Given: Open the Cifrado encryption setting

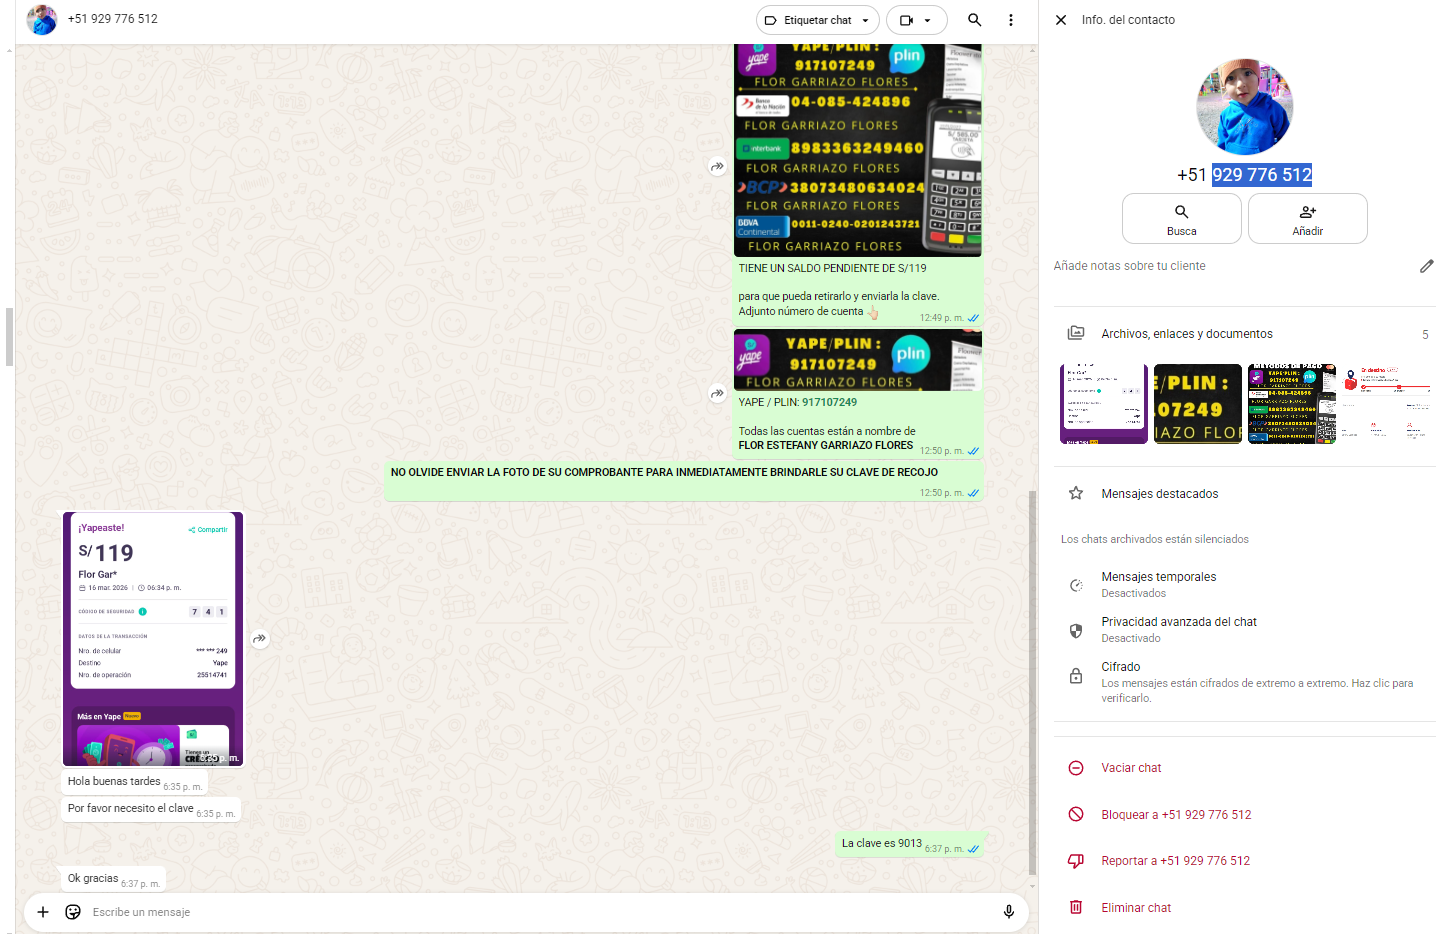Looking at the screenshot, I should (1120, 667).
